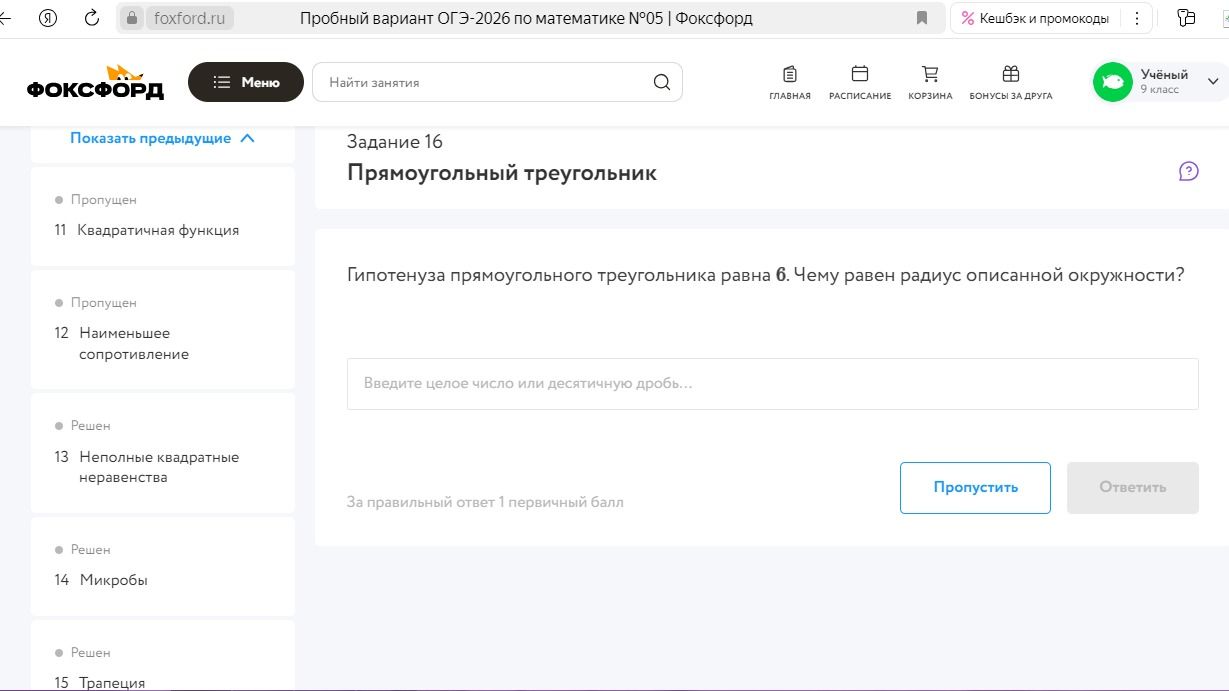Screen dimensions: 1229x691
Task: Click the Найти занятия search field
Action: [x=497, y=82]
